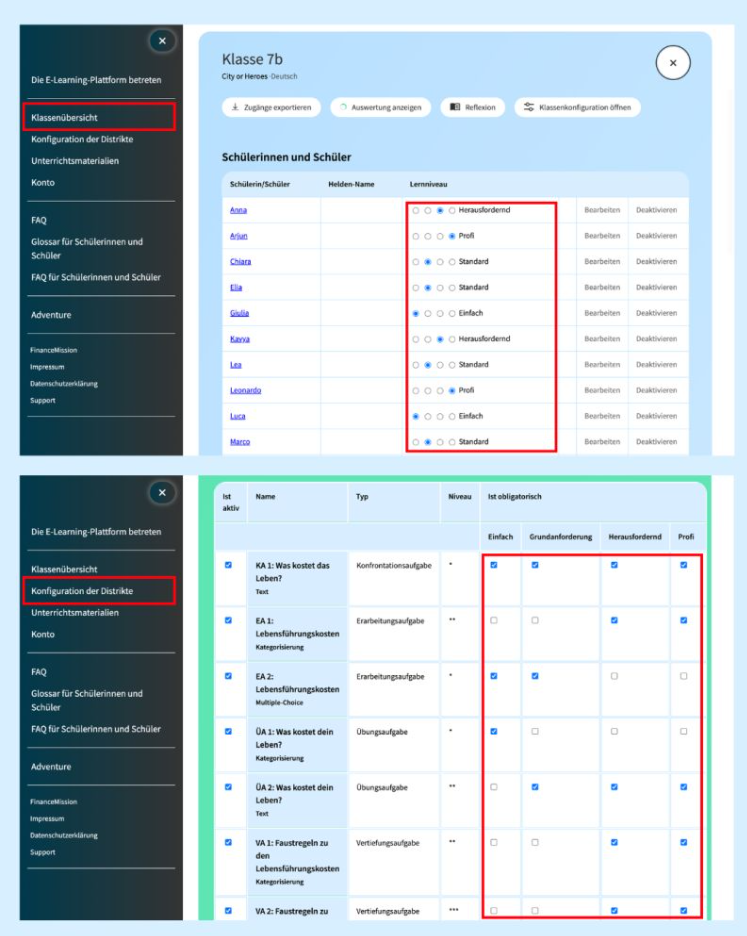Choose the Profi radio button for Arjun
Screen dimensions: 747x936
(452, 236)
